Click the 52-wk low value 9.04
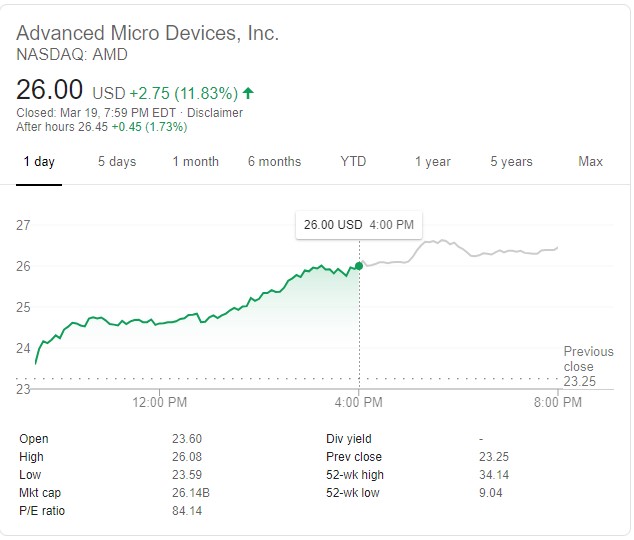The width and height of the screenshot is (634, 540). click(491, 493)
